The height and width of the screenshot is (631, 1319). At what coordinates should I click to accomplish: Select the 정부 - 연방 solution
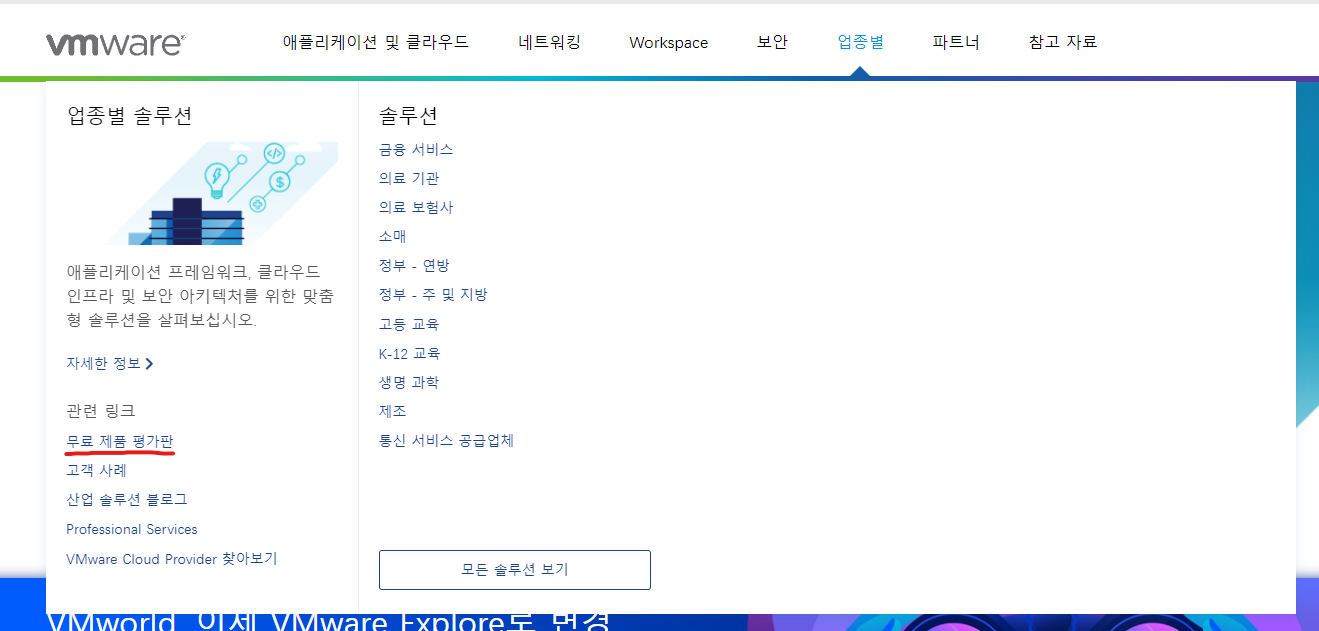click(x=414, y=265)
